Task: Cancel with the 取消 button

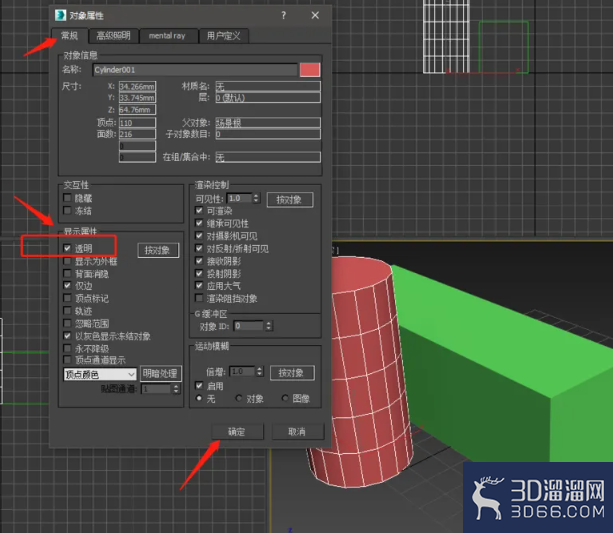Action: [298, 432]
